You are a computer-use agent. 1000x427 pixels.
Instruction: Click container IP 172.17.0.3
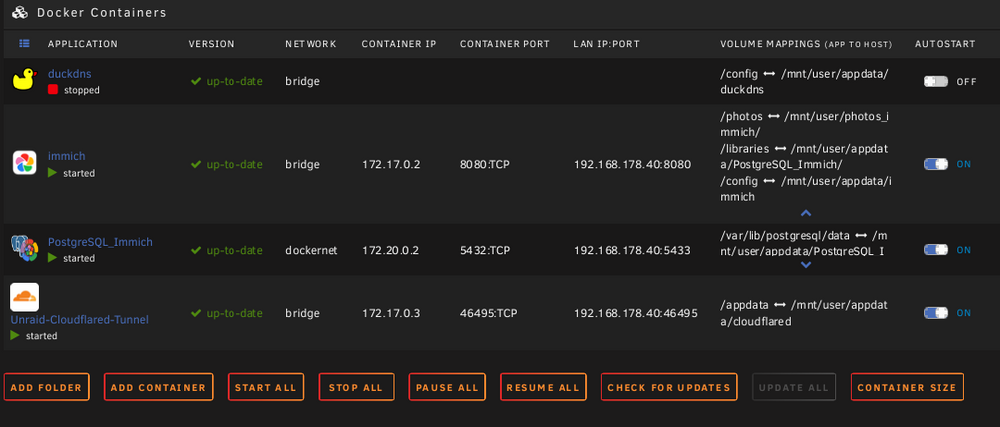pos(391,314)
